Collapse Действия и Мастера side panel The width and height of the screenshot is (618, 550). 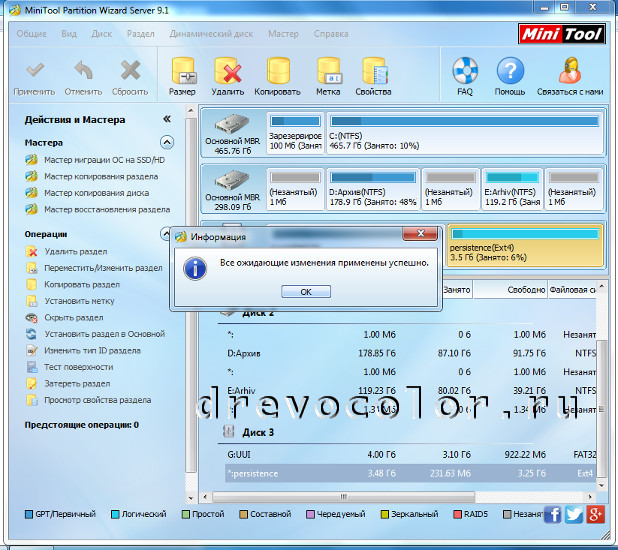(x=167, y=119)
